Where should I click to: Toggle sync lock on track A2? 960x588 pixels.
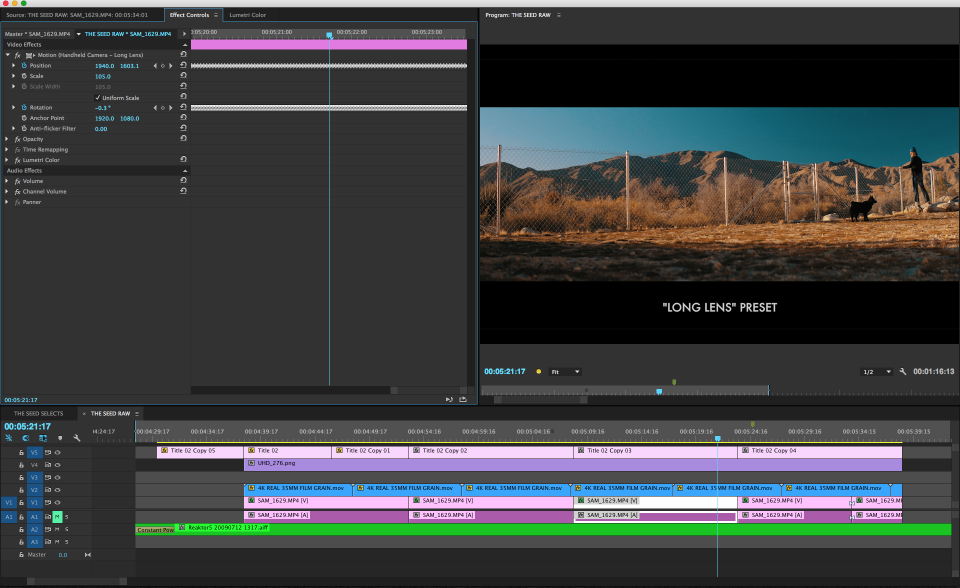tap(48, 529)
